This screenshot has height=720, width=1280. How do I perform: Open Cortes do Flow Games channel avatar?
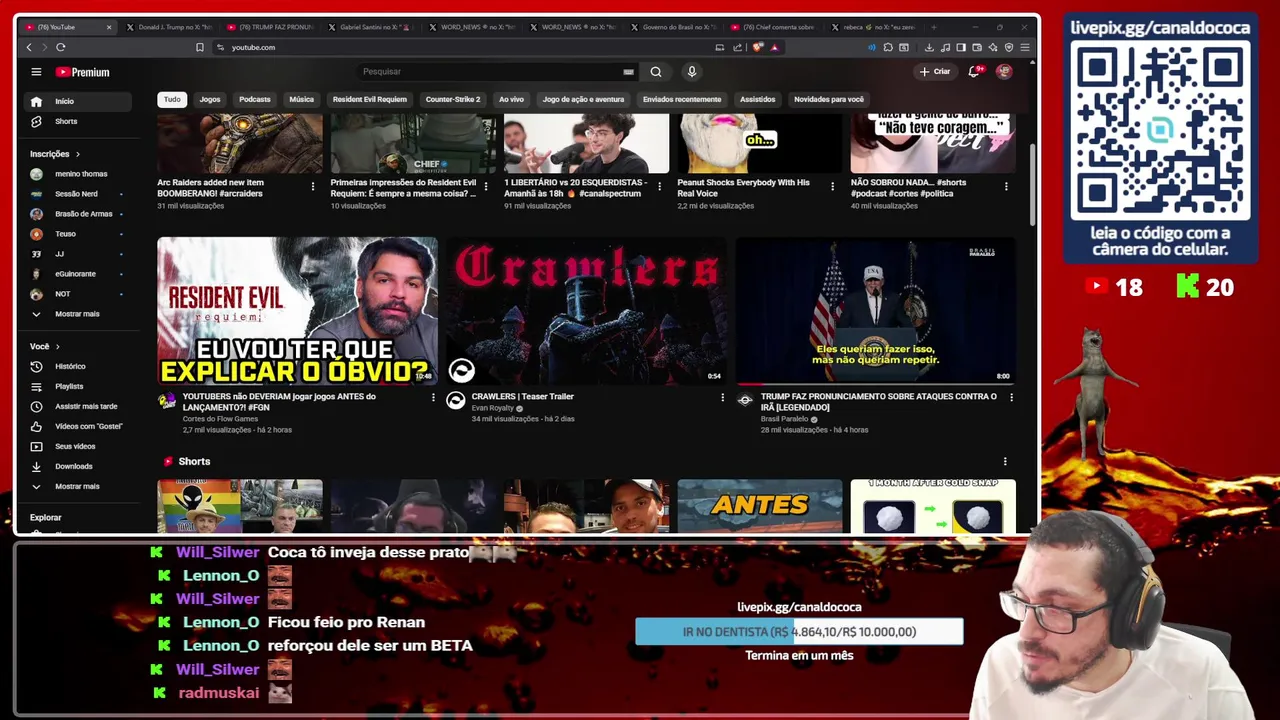(x=167, y=400)
